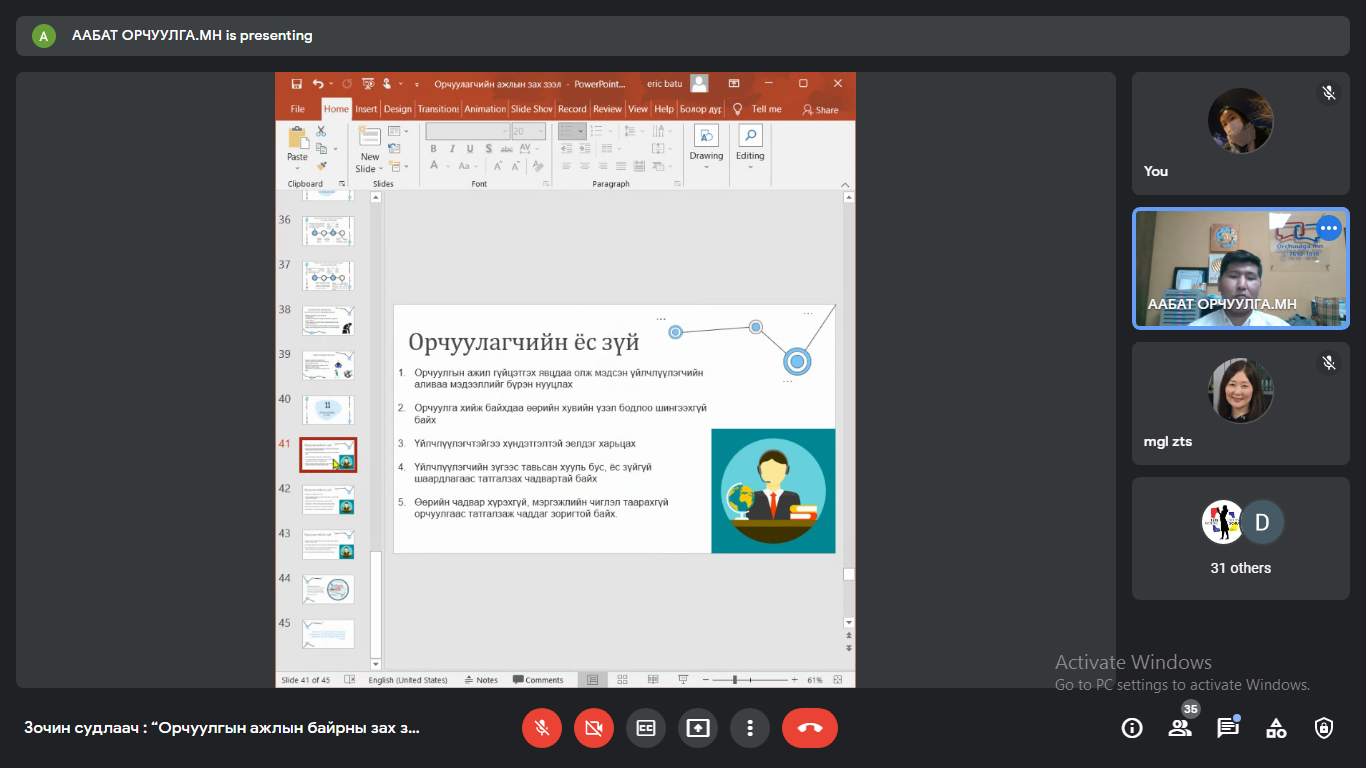Click the zoom out minus button
This screenshot has width=1366, height=768.
[706, 680]
